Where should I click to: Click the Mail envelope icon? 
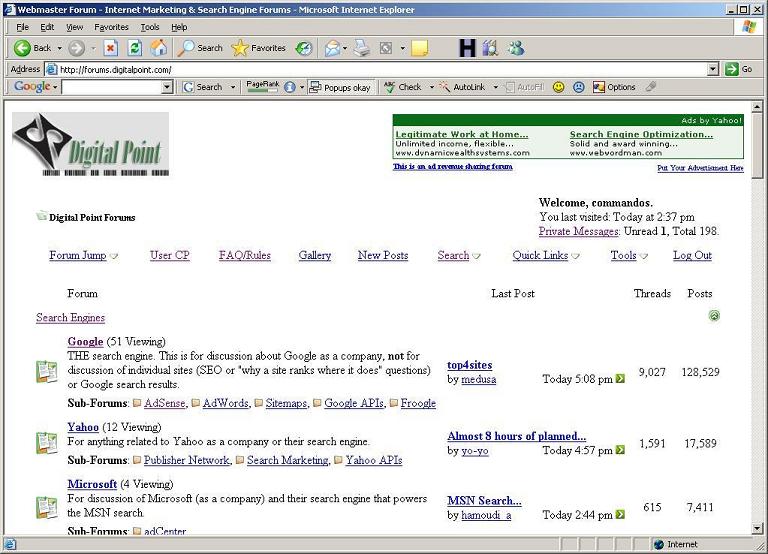[332, 48]
